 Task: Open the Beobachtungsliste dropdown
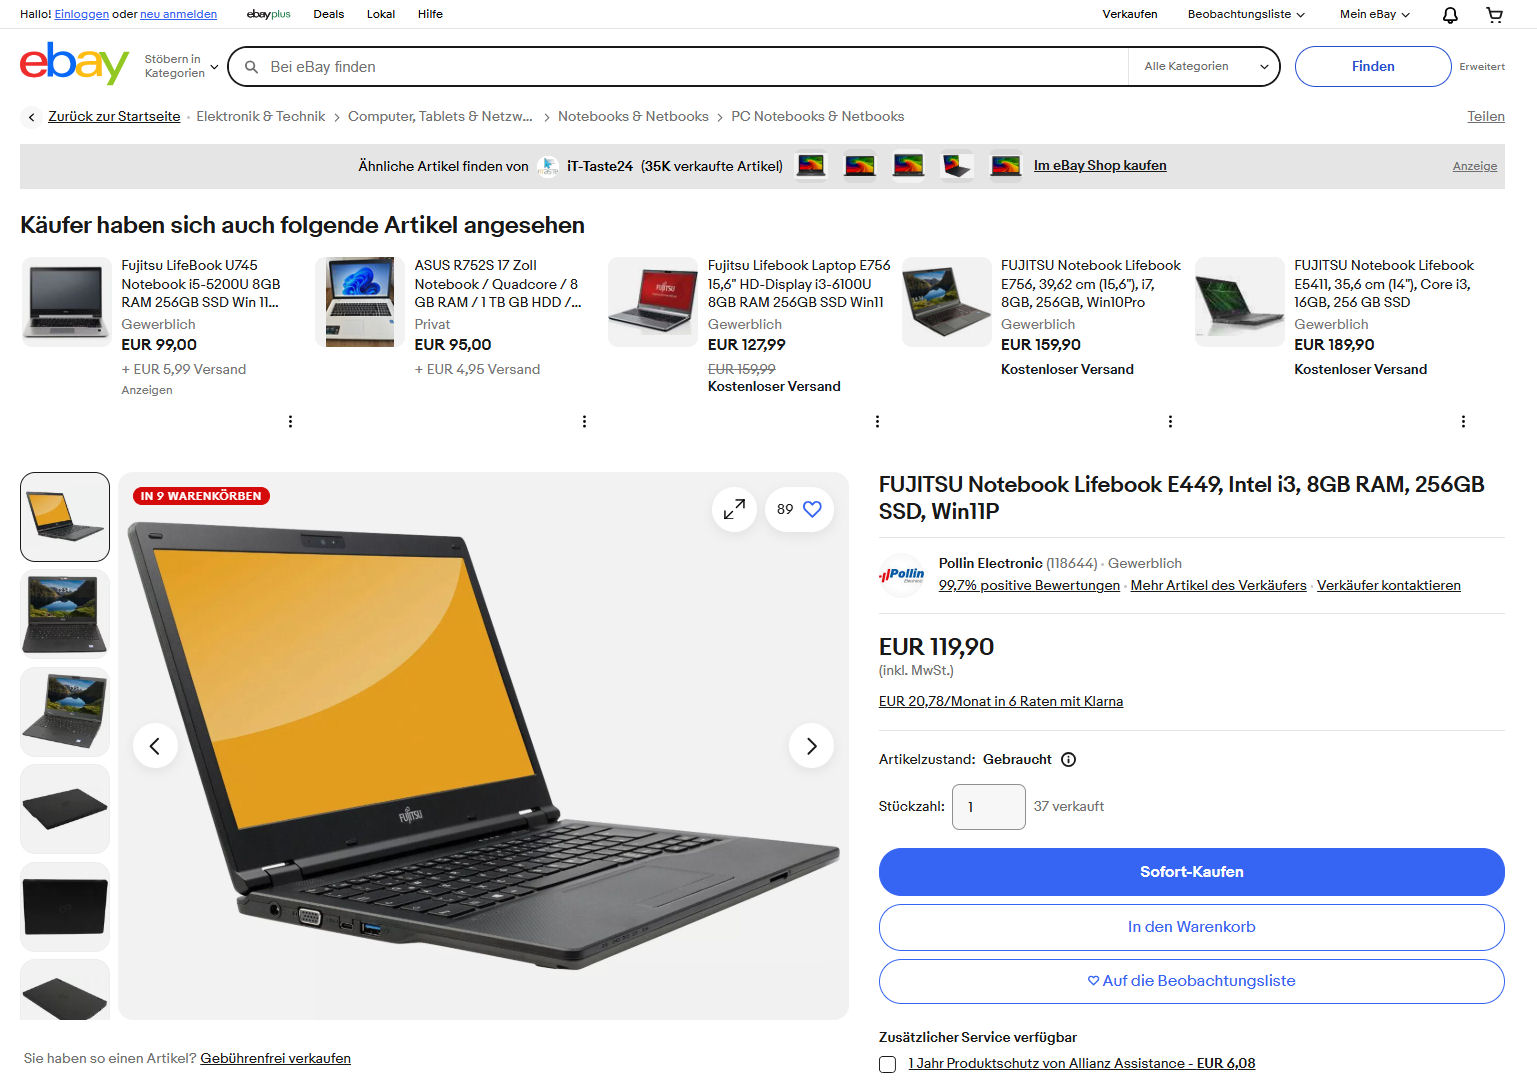click(1246, 14)
